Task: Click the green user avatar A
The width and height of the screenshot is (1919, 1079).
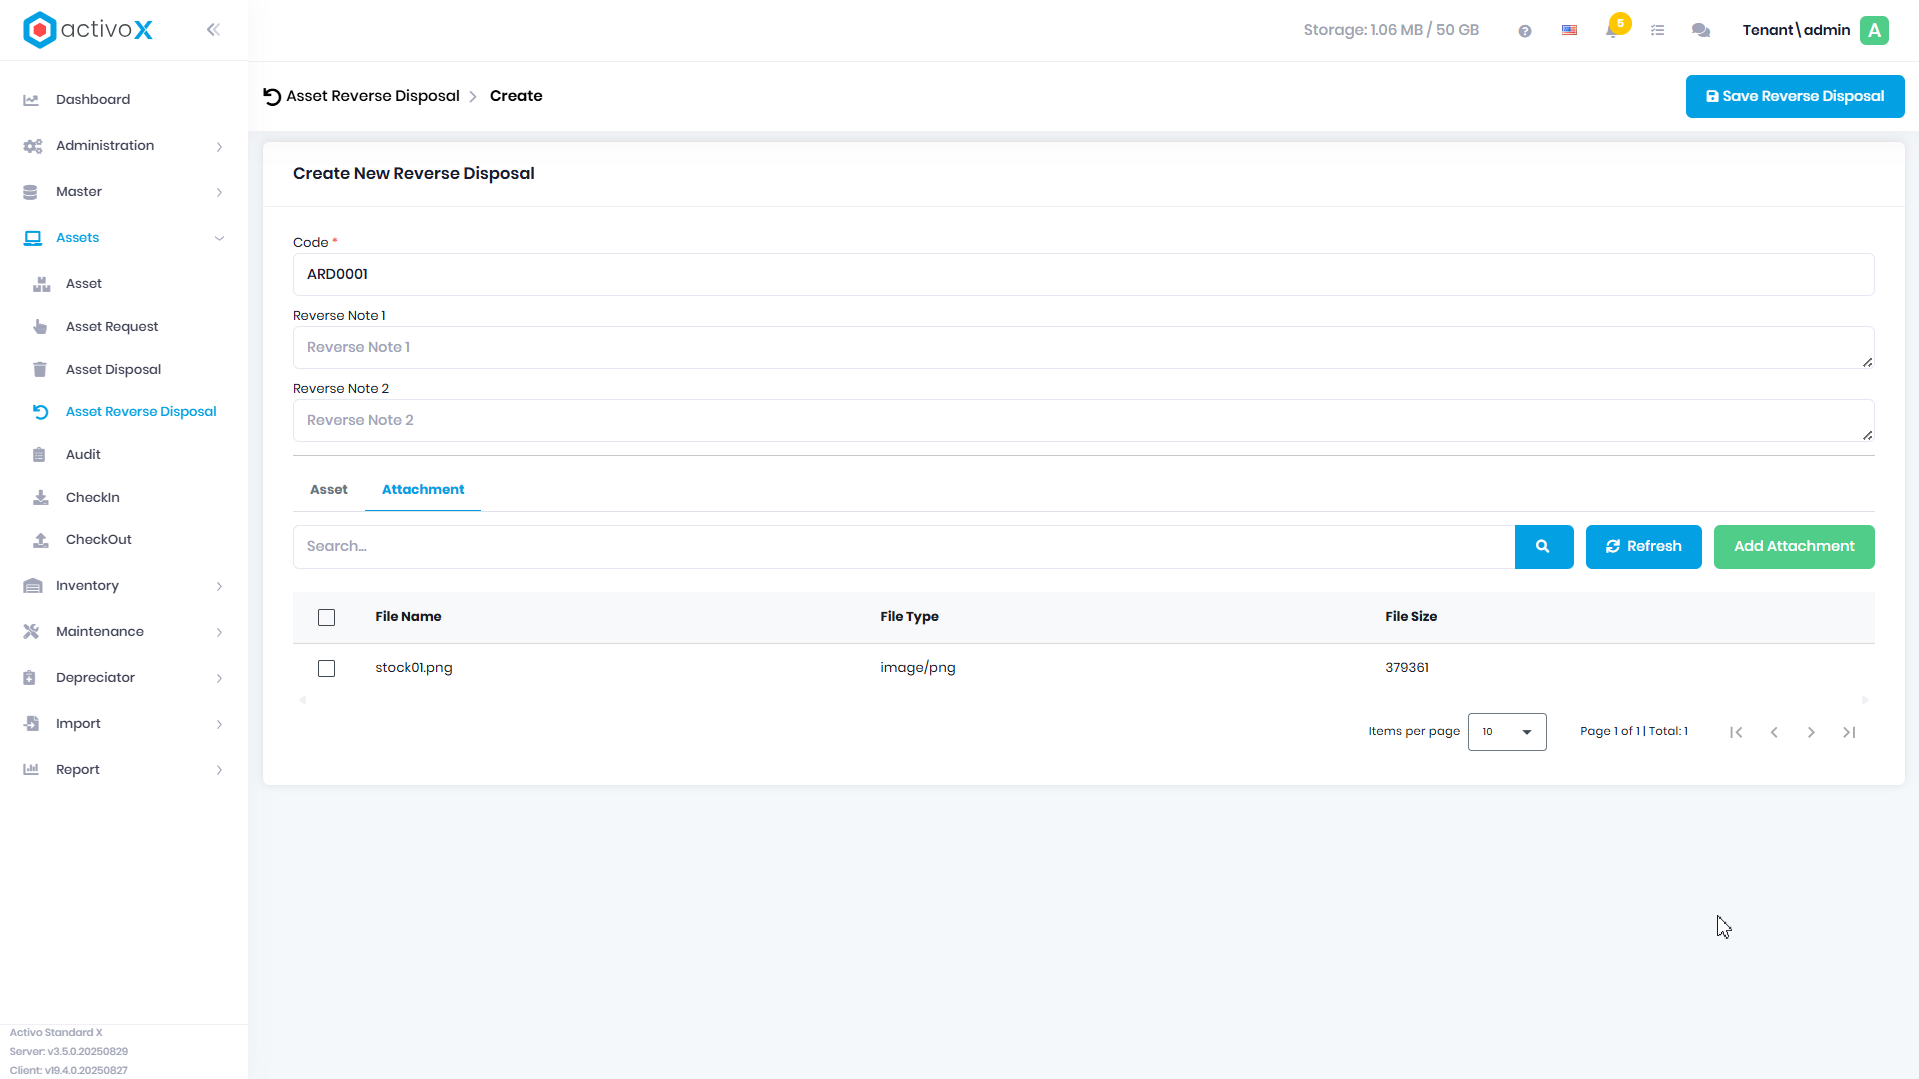Action: pyautogui.click(x=1875, y=30)
